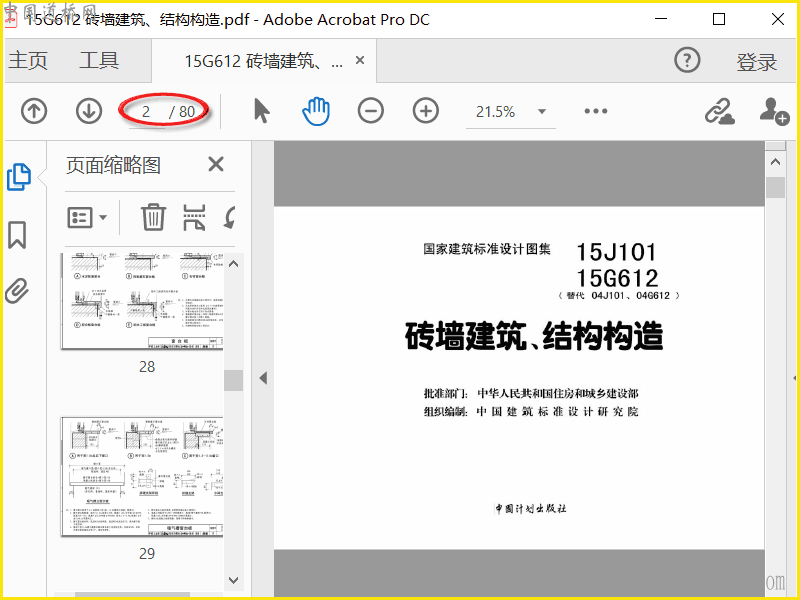Click the 国家建筑标准设计图集 heading
Image resolution: width=800 pixels, height=600 pixels.
point(487,249)
